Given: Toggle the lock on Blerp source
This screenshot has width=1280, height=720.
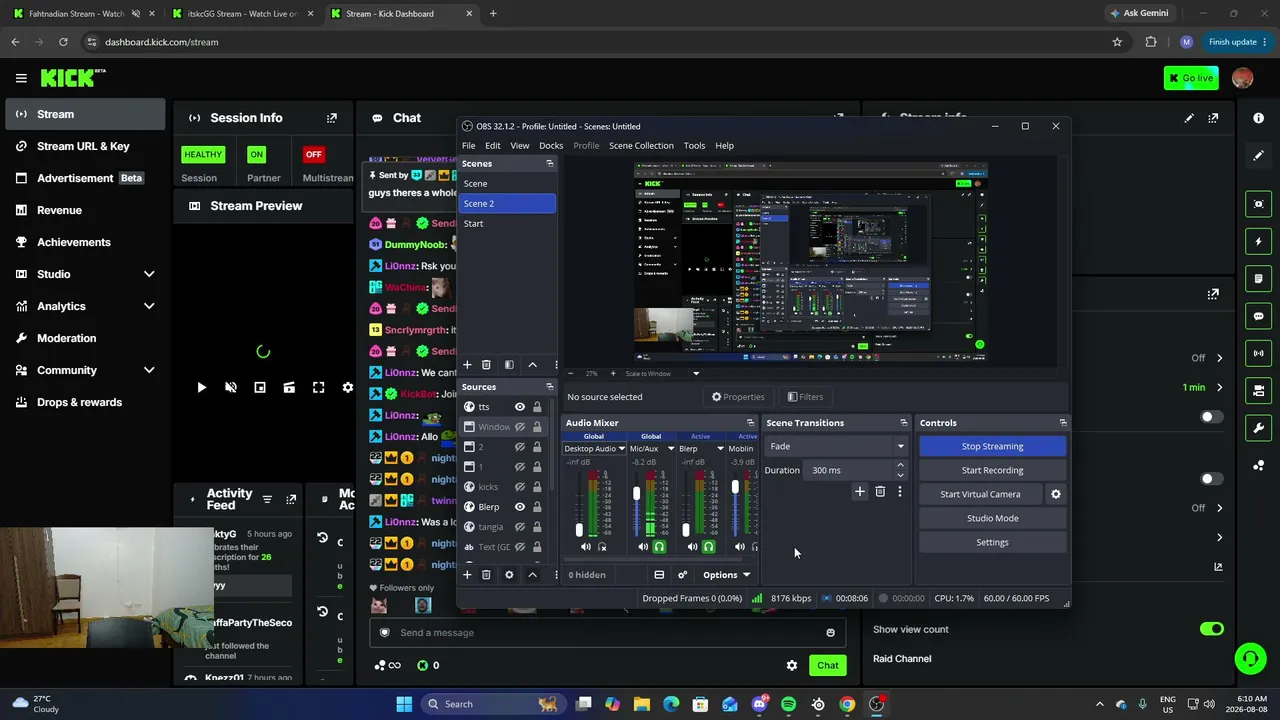Looking at the screenshot, I should 537,507.
